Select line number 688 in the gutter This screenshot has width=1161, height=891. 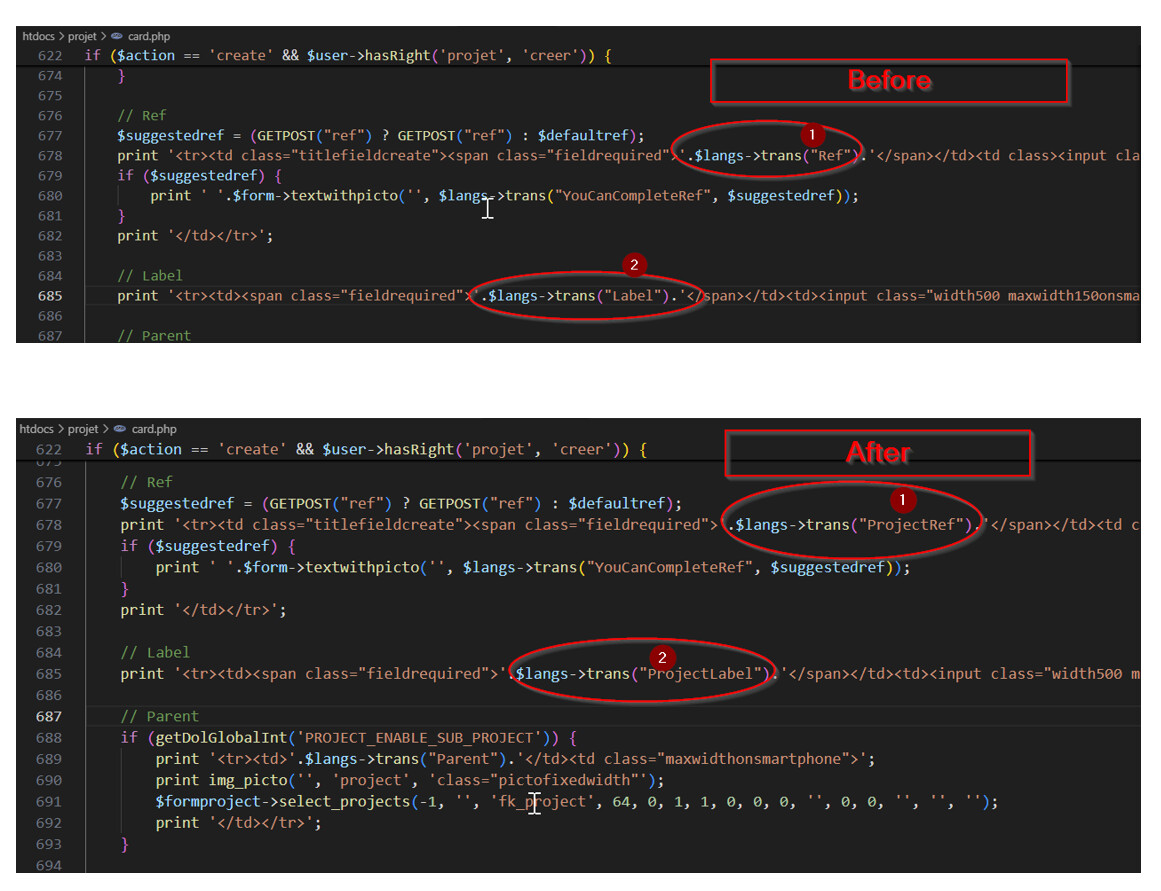pyautogui.click(x=48, y=738)
